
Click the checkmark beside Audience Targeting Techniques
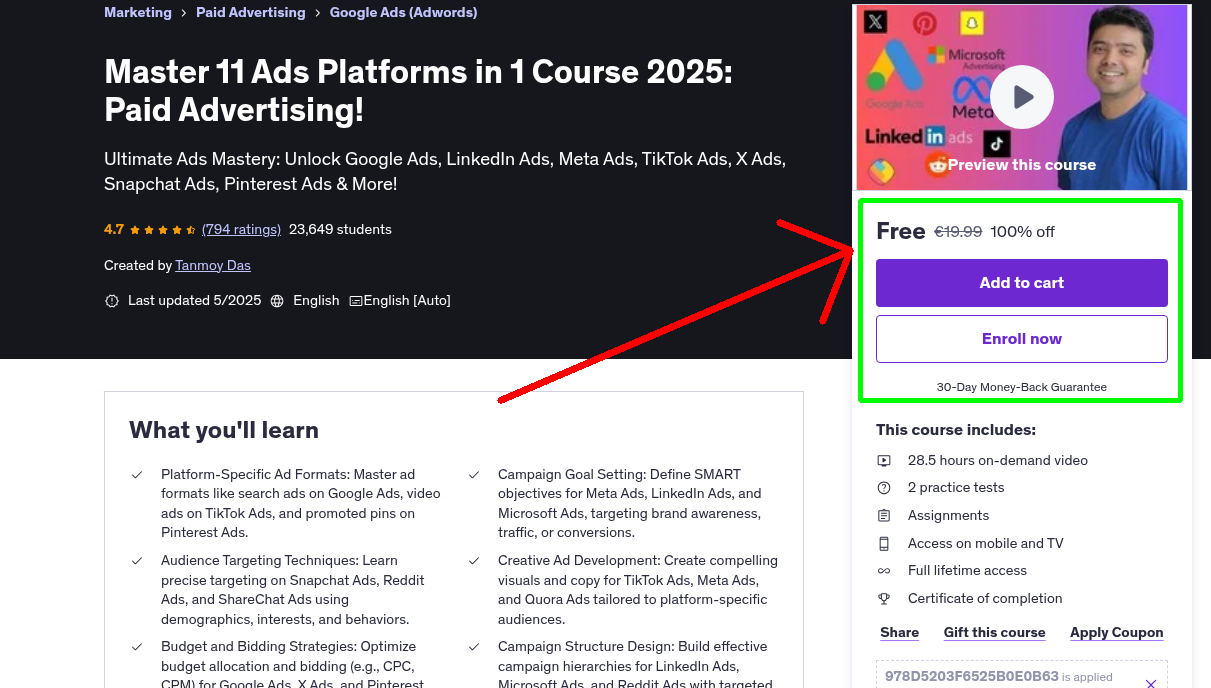[137, 561]
